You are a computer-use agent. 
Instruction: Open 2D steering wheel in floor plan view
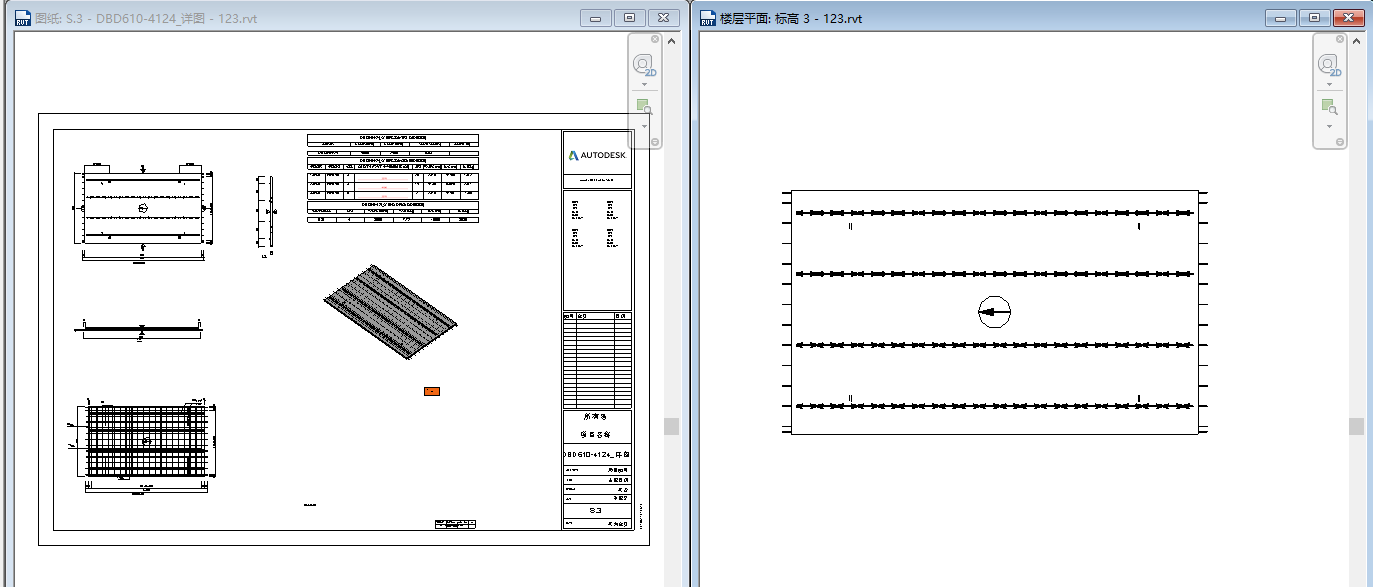pos(1328,65)
